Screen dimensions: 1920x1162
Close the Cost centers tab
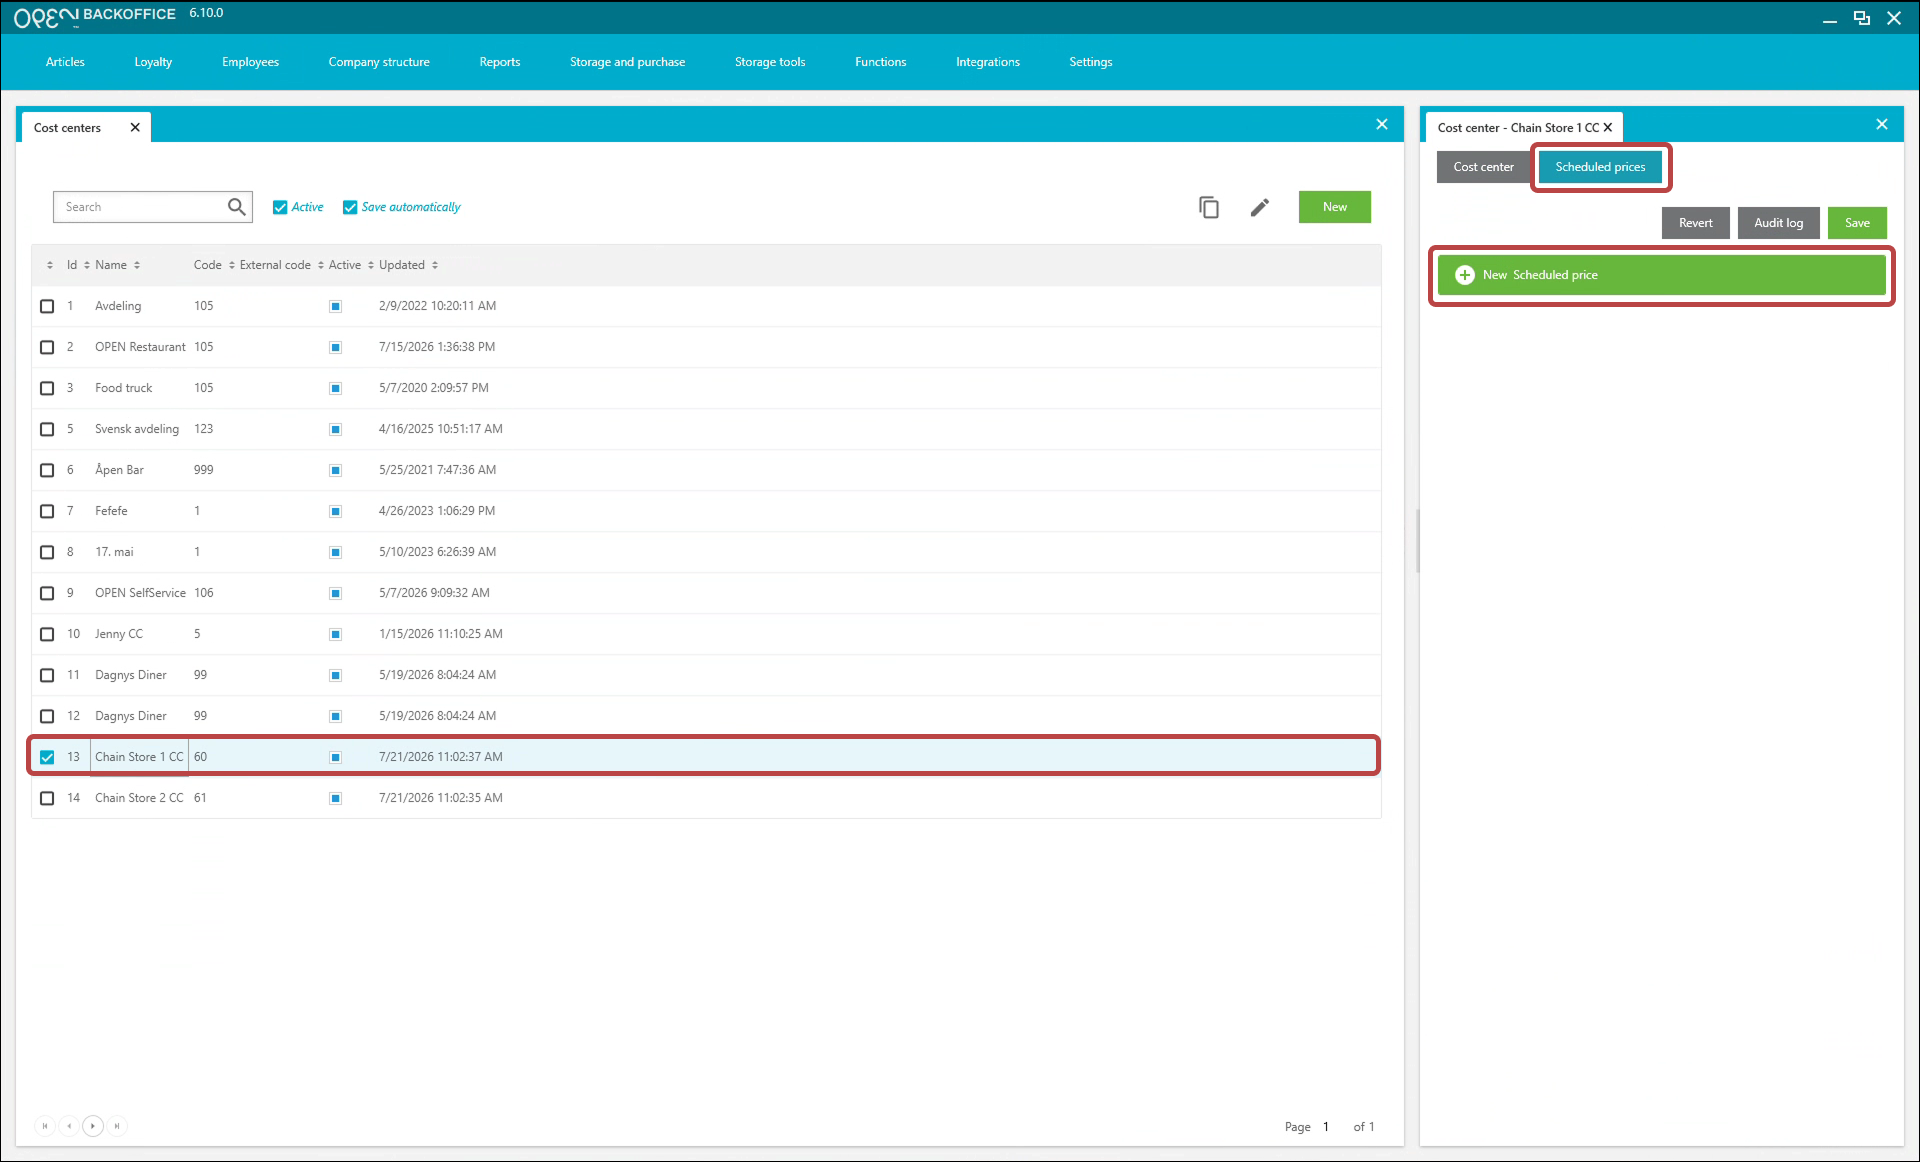click(135, 127)
